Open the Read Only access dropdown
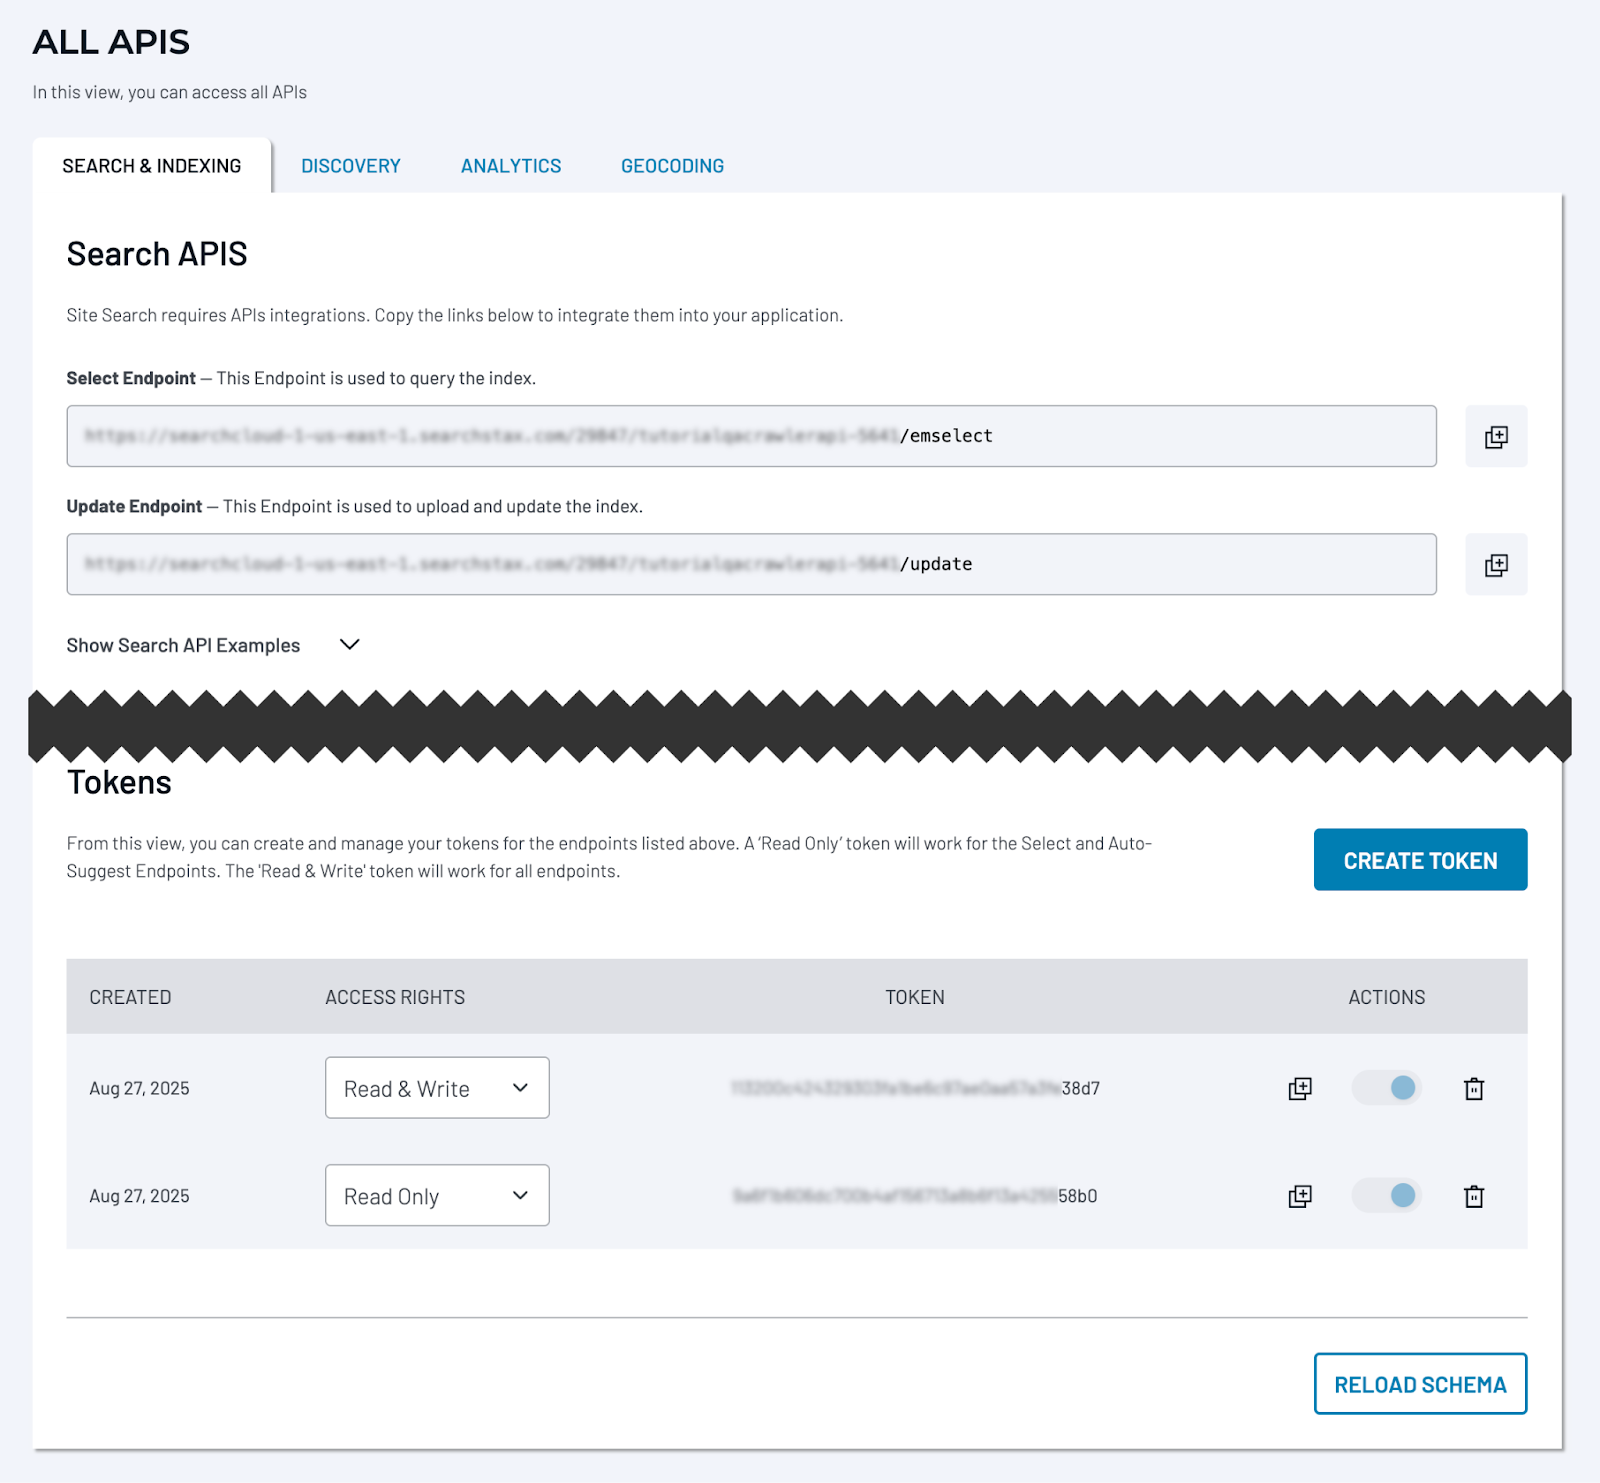This screenshot has width=1600, height=1483. 437,1196
